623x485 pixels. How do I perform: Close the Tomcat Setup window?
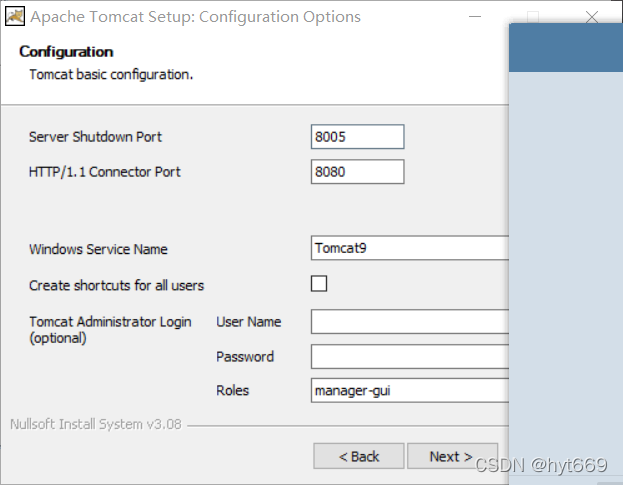[x=592, y=17]
